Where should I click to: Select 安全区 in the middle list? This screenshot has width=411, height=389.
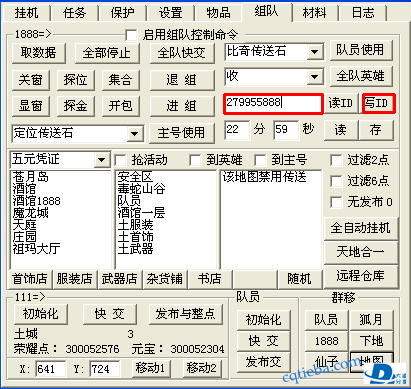pyautogui.click(x=135, y=177)
